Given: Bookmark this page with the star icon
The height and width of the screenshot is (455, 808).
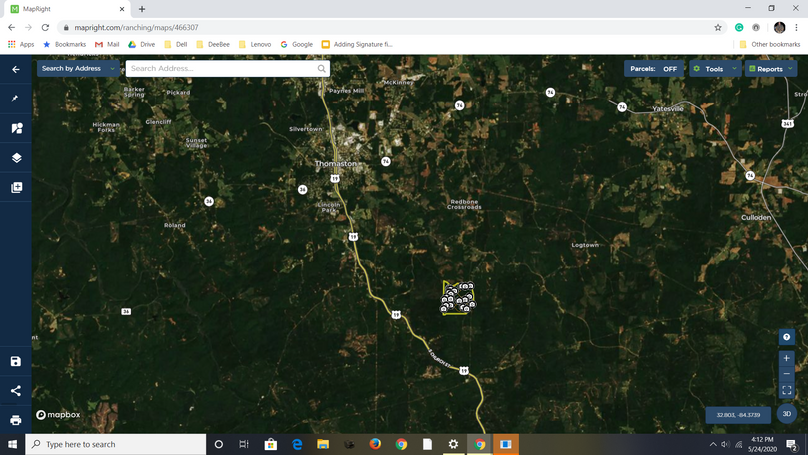Looking at the screenshot, I should click(718, 27).
